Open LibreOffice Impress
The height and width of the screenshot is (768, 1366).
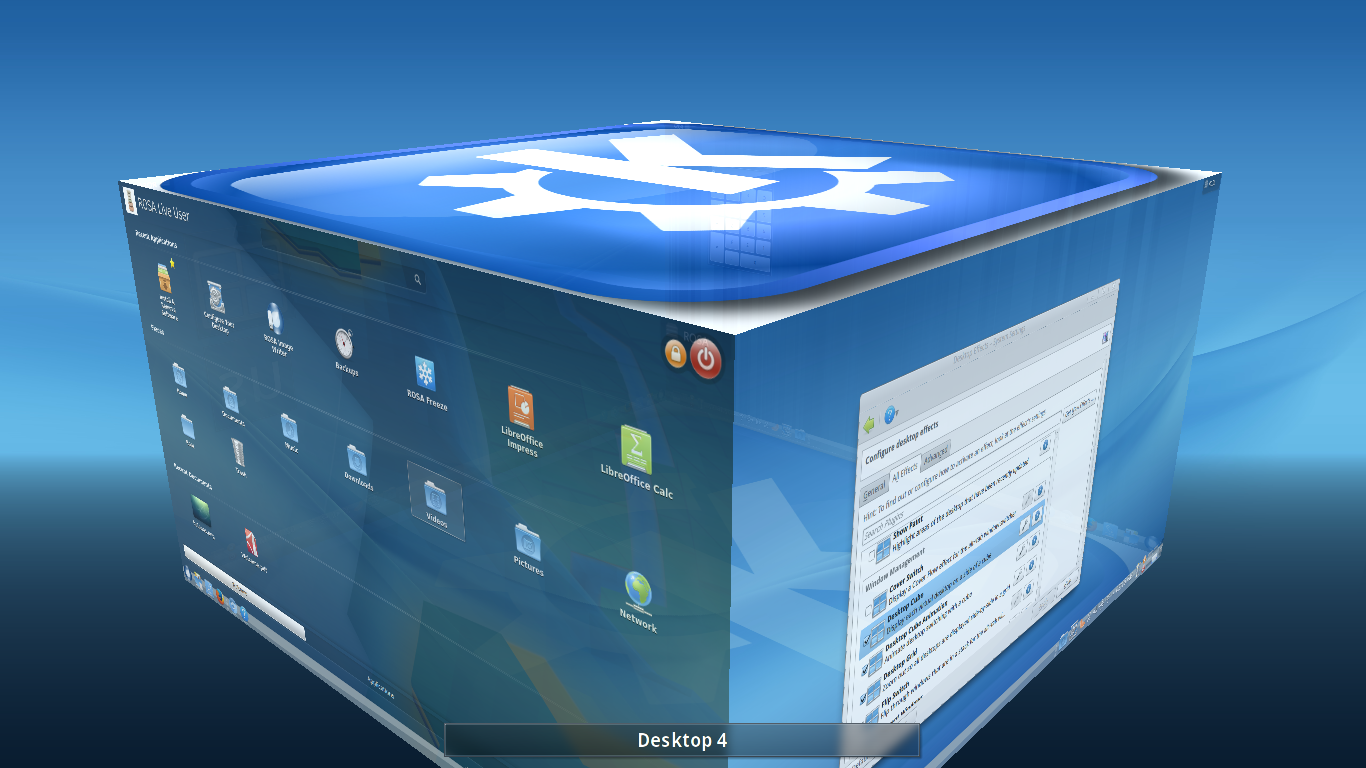pos(520,410)
